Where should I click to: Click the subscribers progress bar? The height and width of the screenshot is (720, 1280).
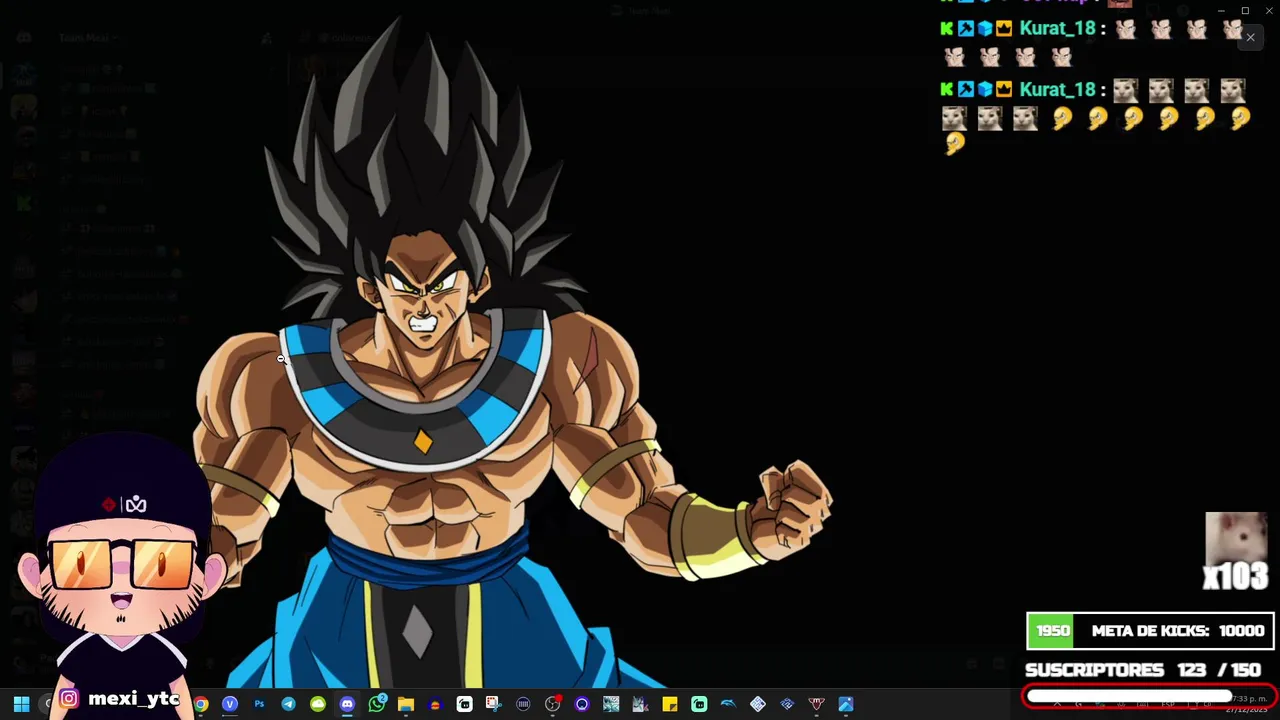coord(1149,696)
